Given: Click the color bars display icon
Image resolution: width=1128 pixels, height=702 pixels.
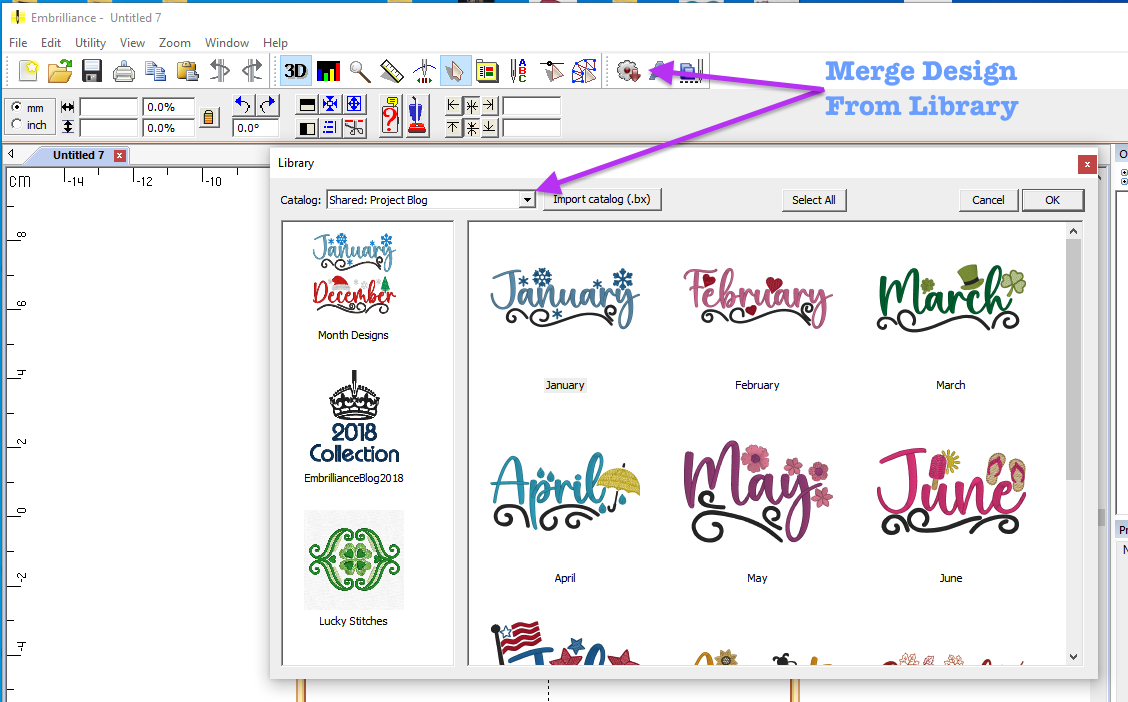Looking at the screenshot, I should pyautogui.click(x=328, y=71).
